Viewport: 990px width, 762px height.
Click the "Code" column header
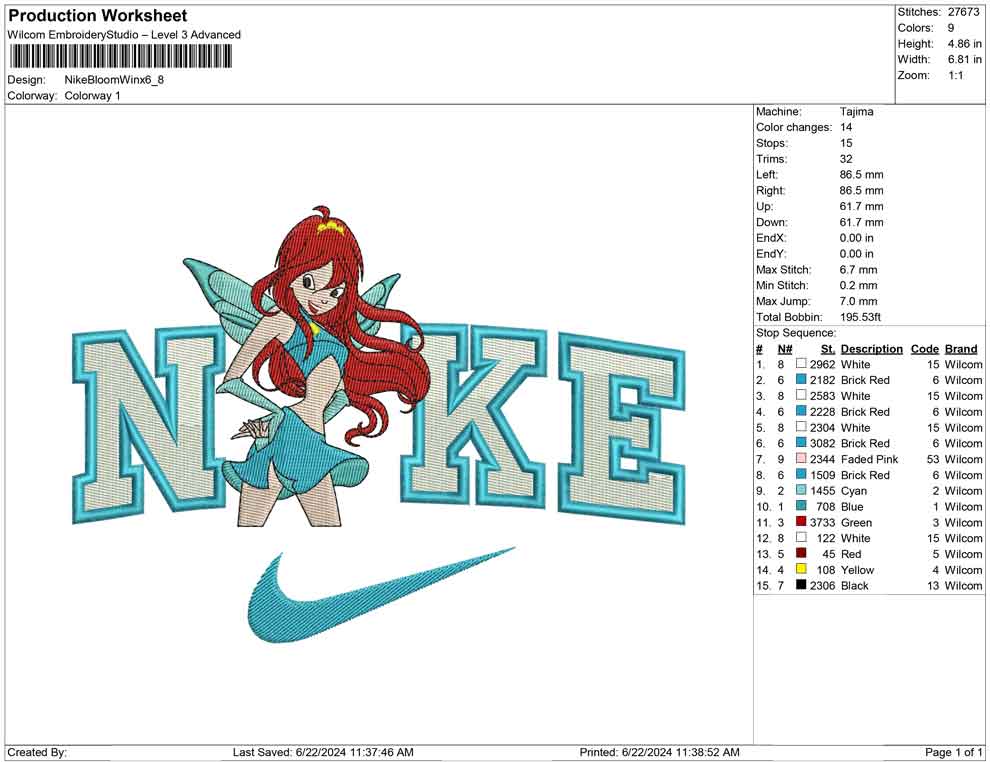(925, 348)
